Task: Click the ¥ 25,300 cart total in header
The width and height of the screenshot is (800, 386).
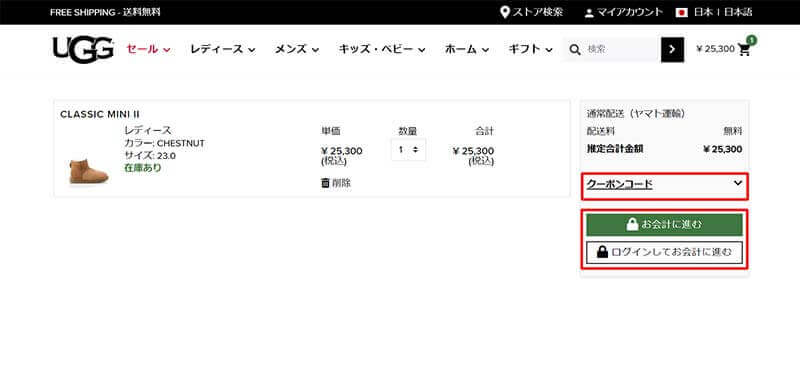Action: 715,49
